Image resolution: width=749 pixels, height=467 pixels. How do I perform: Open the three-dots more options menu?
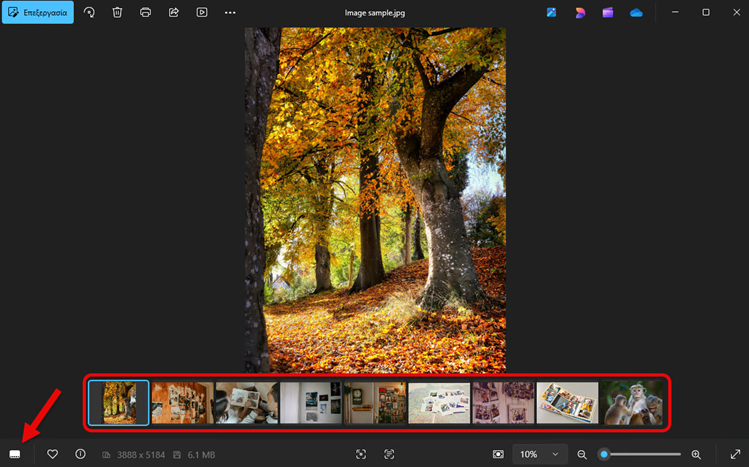pyautogui.click(x=230, y=12)
